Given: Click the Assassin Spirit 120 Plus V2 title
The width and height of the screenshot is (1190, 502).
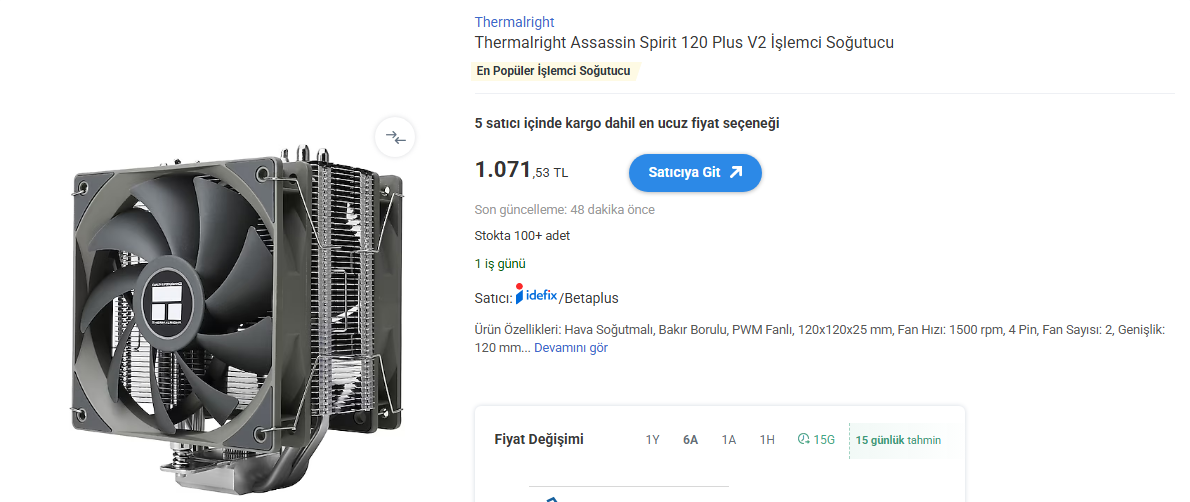Looking at the screenshot, I should coord(684,43).
